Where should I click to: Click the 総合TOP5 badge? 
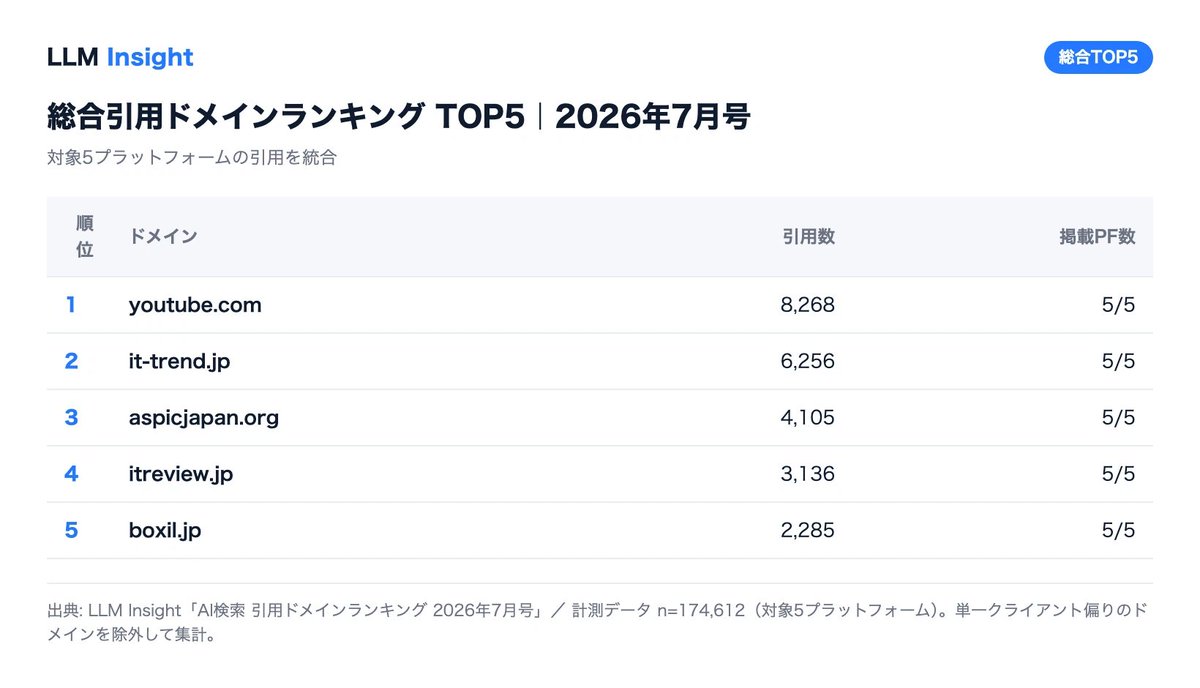click(1098, 57)
